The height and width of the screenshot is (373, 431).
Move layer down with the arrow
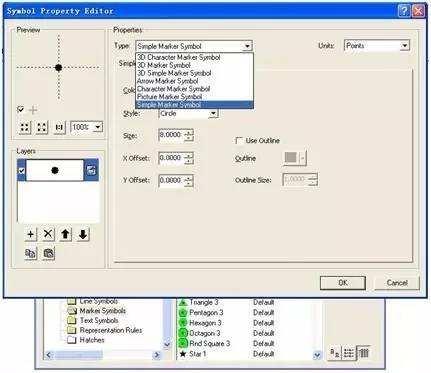click(x=83, y=234)
